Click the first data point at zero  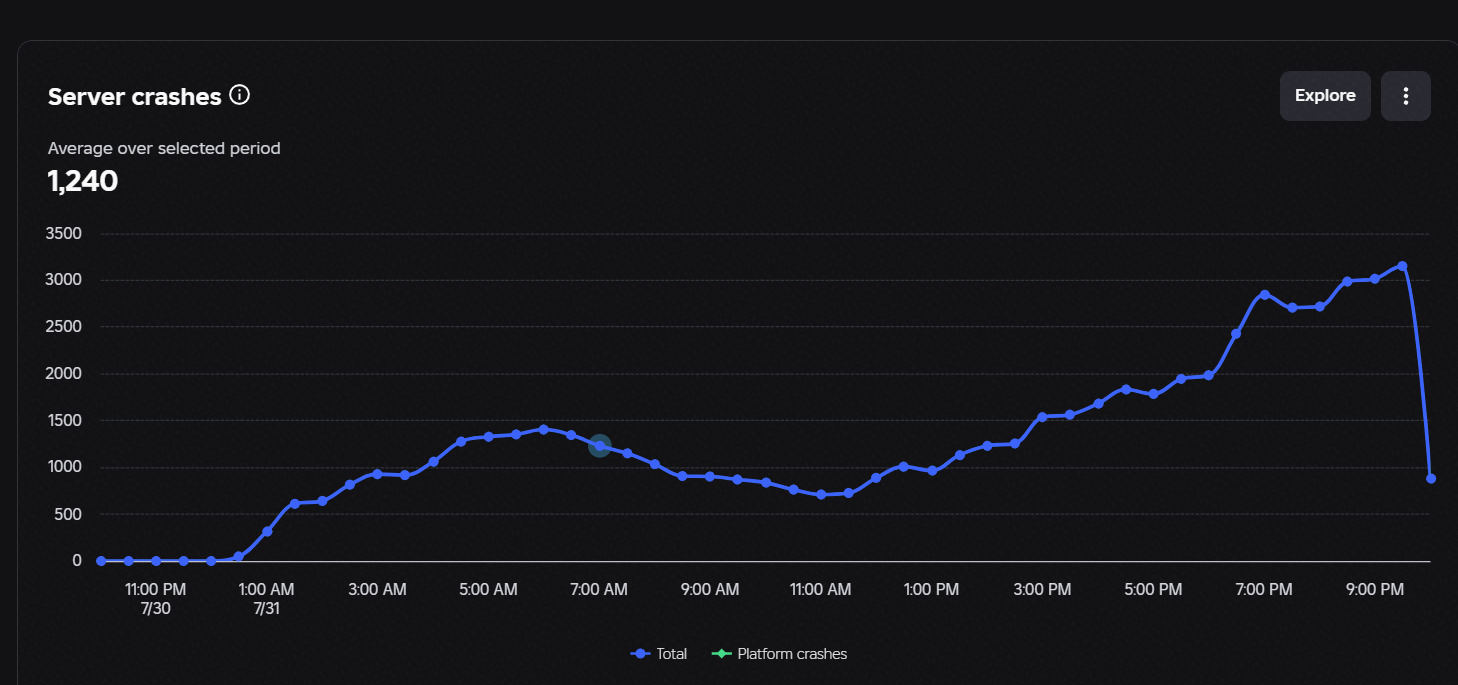[x=101, y=561]
